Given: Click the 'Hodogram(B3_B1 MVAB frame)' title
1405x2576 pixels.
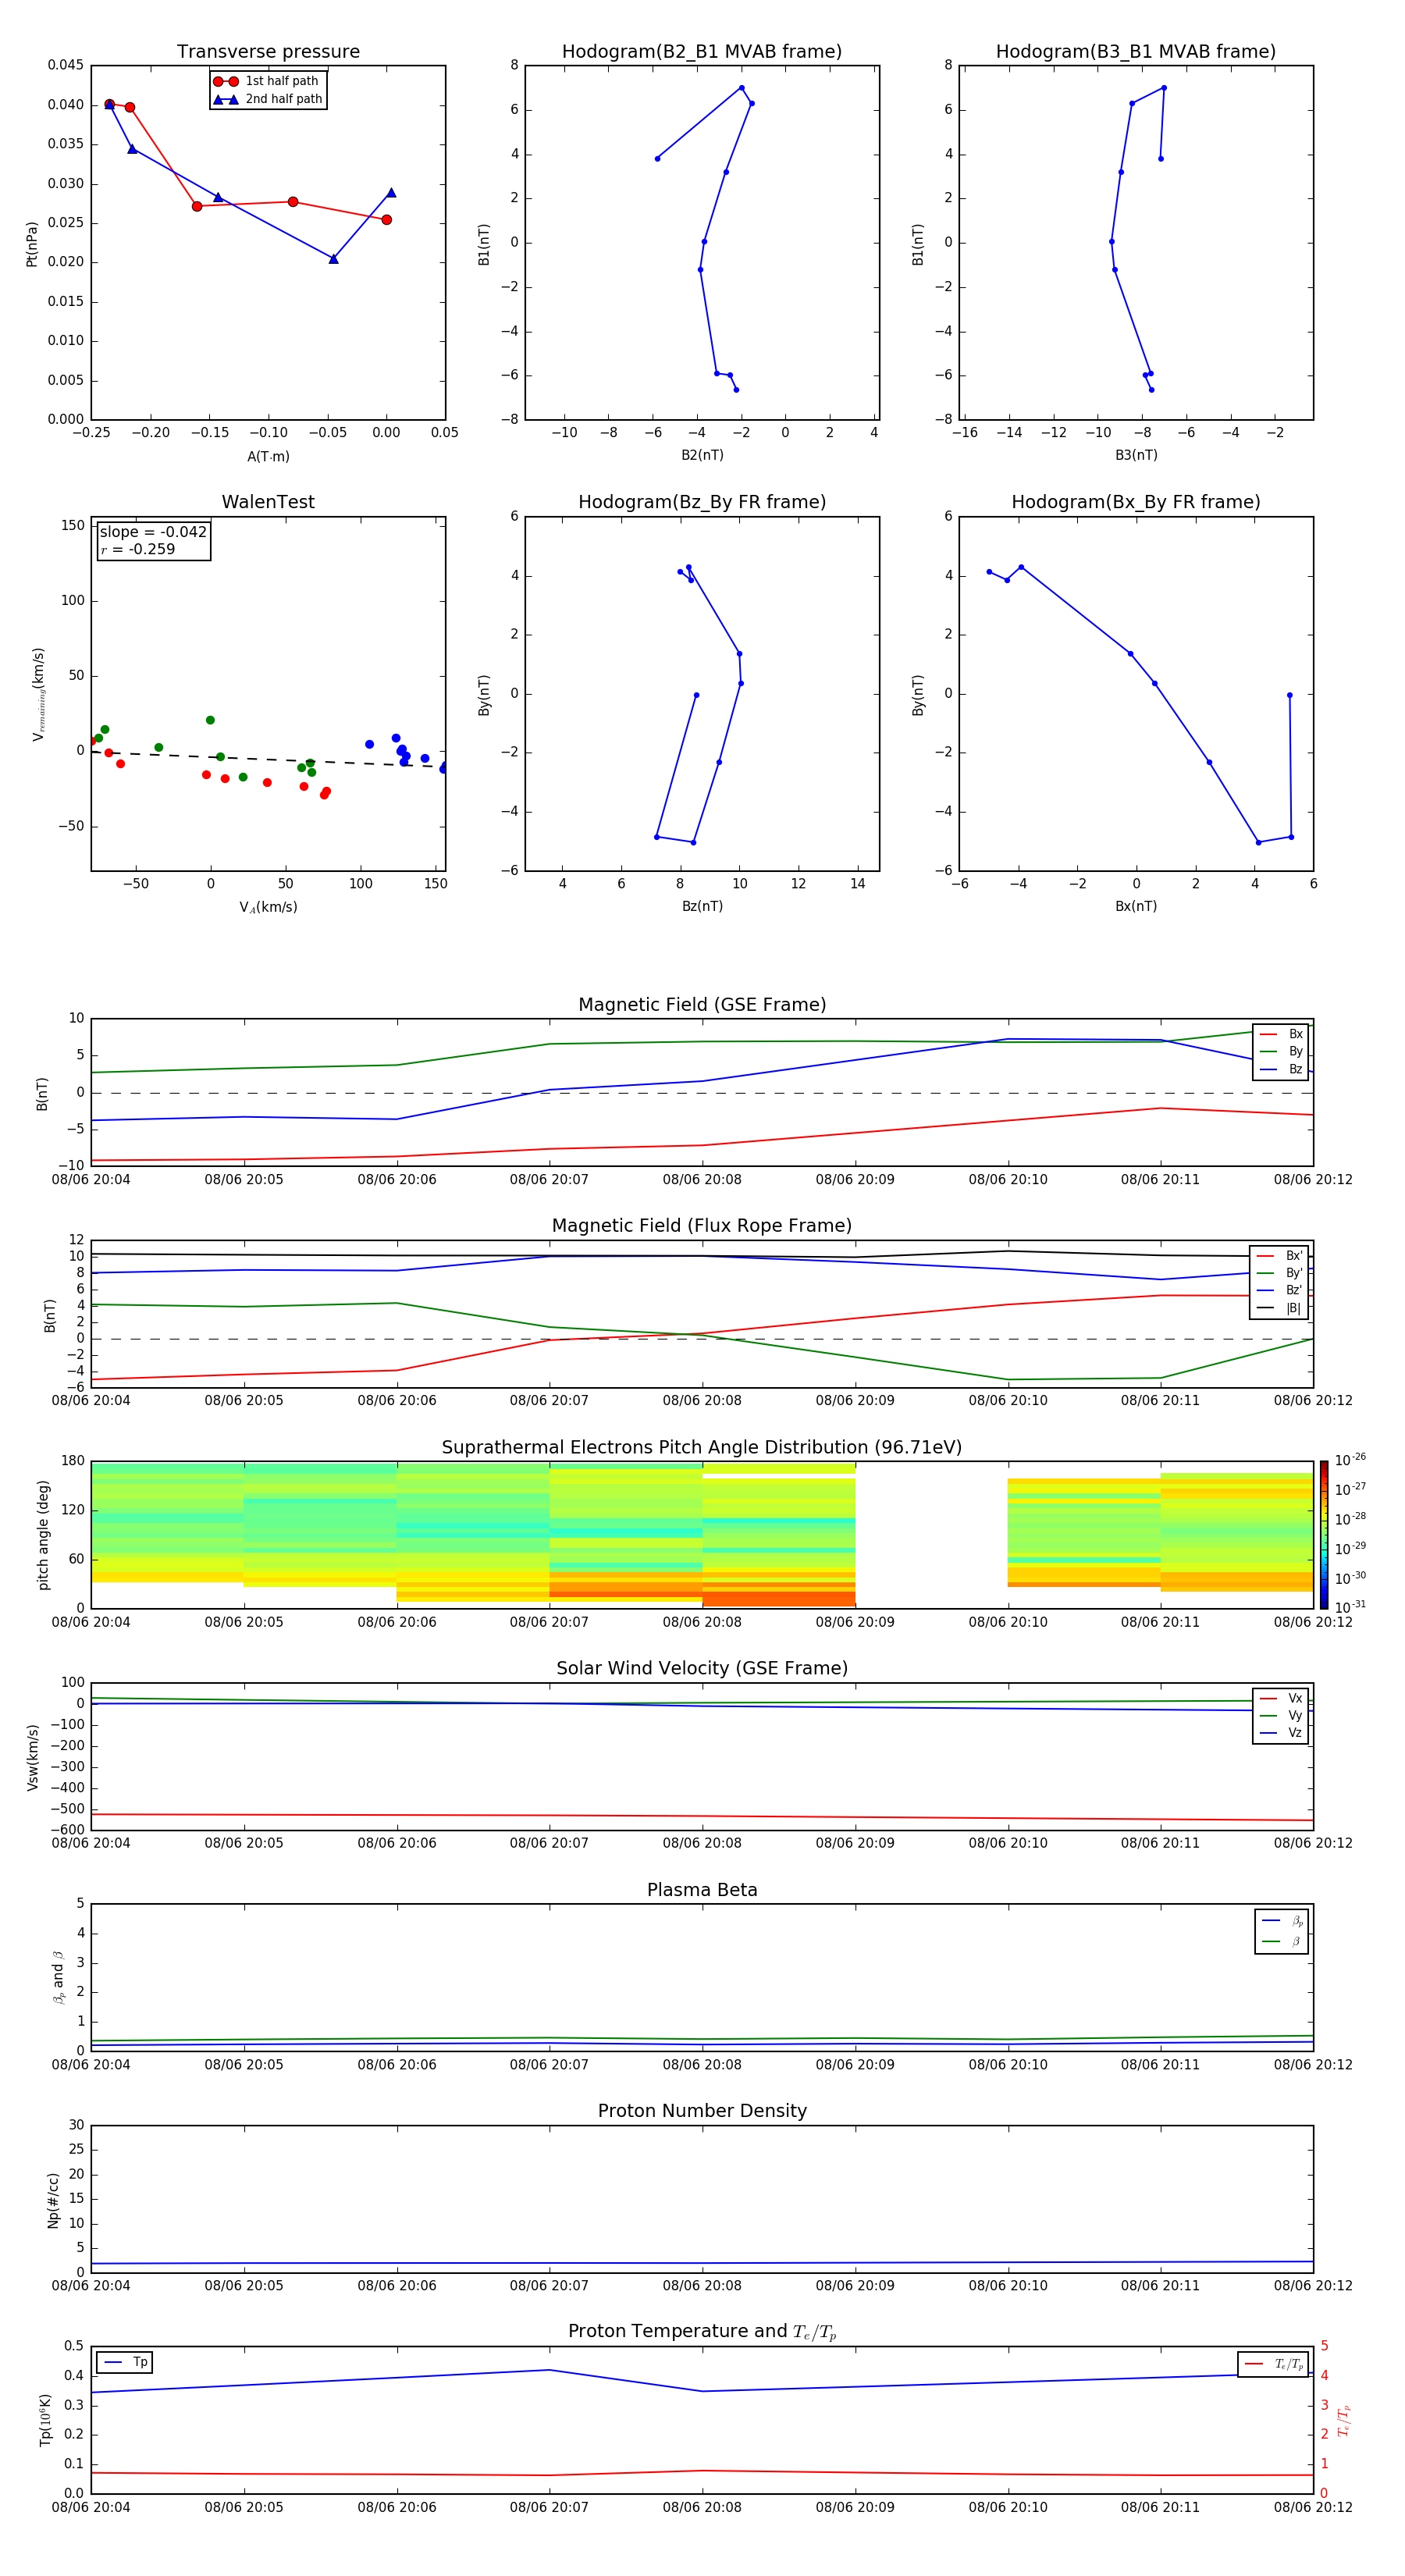Looking at the screenshot, I should coord(1136,52).
